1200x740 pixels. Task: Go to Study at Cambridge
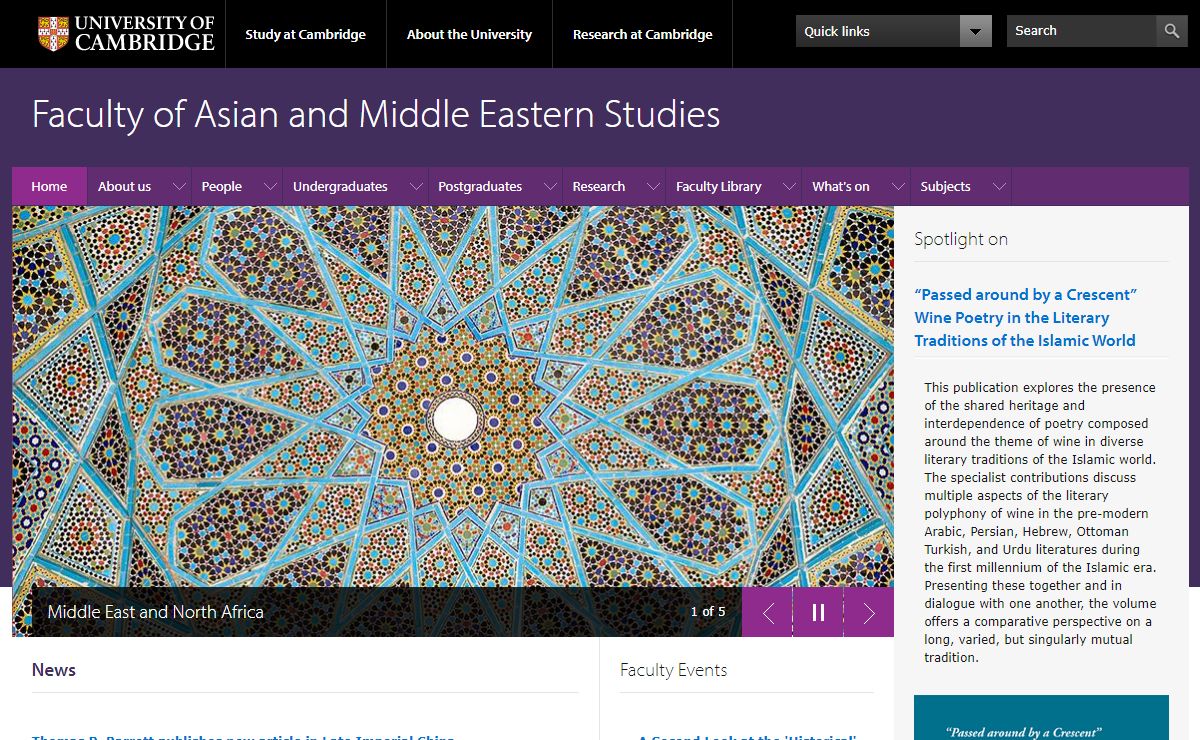tap(306, 34)
